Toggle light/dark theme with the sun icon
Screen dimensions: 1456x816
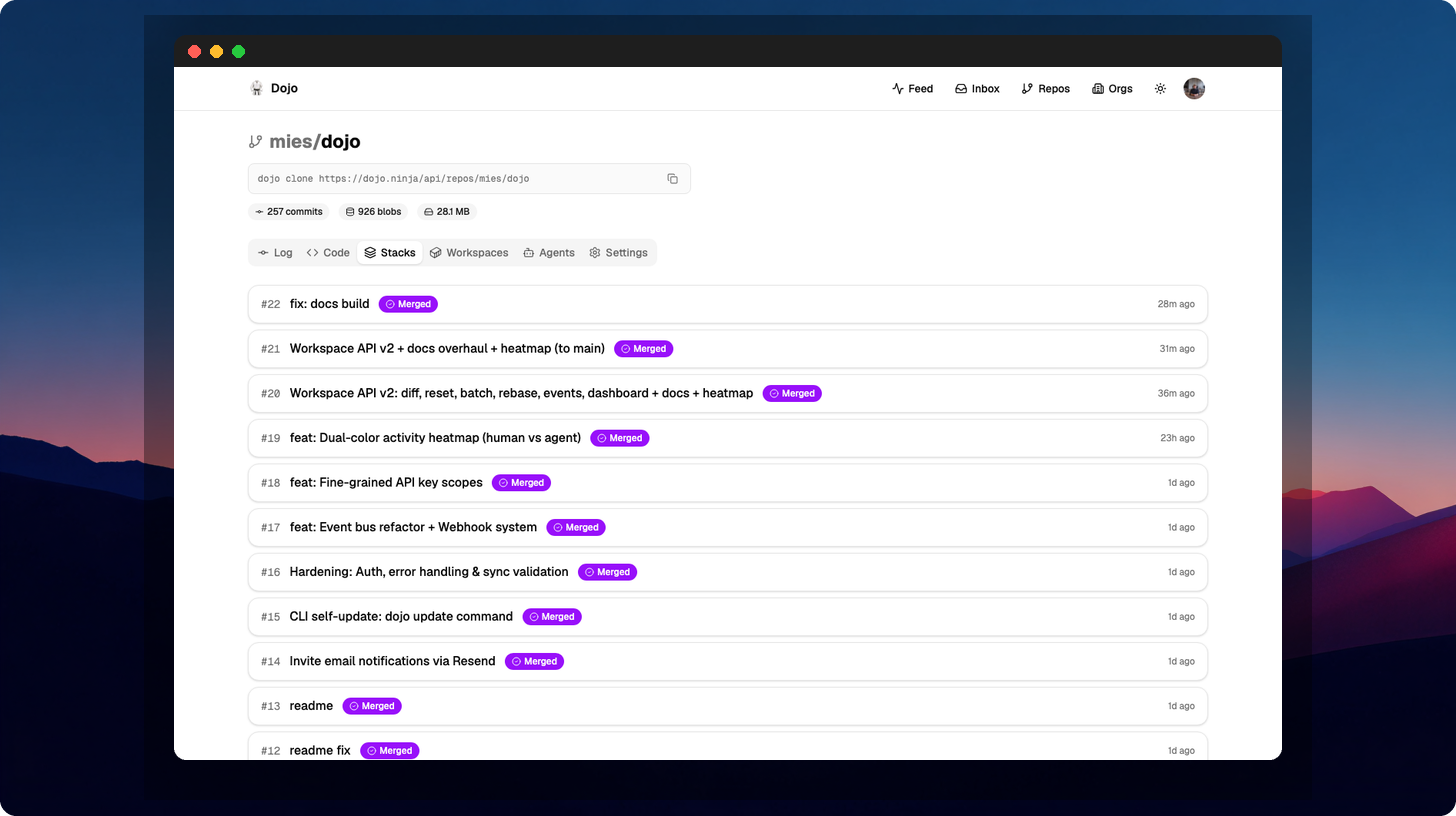point(1159,88)
